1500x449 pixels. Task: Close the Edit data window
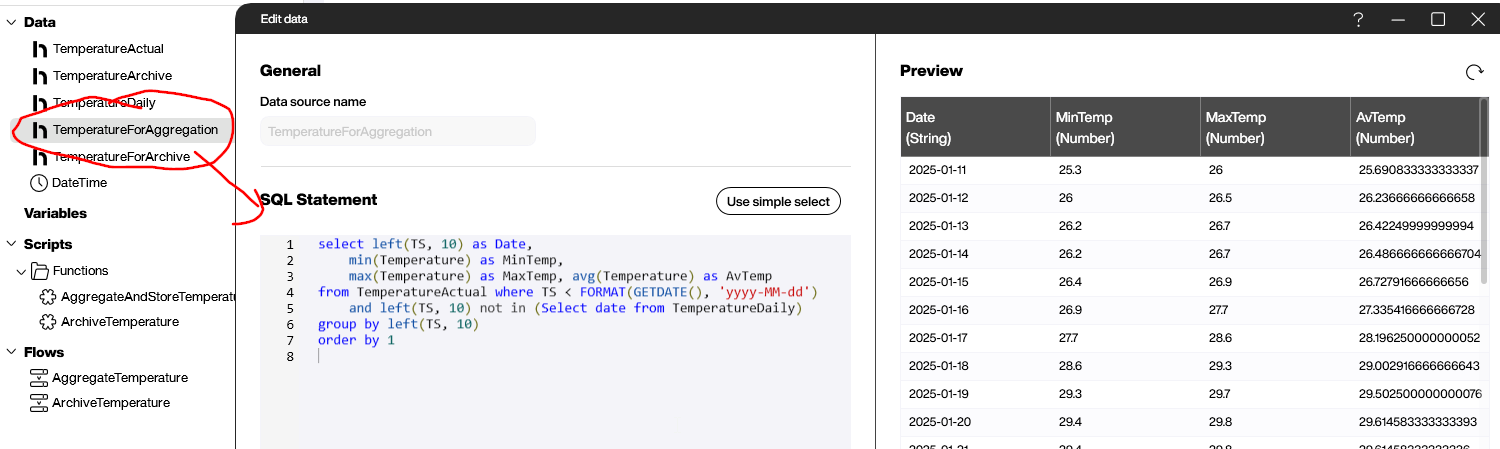1478,19
